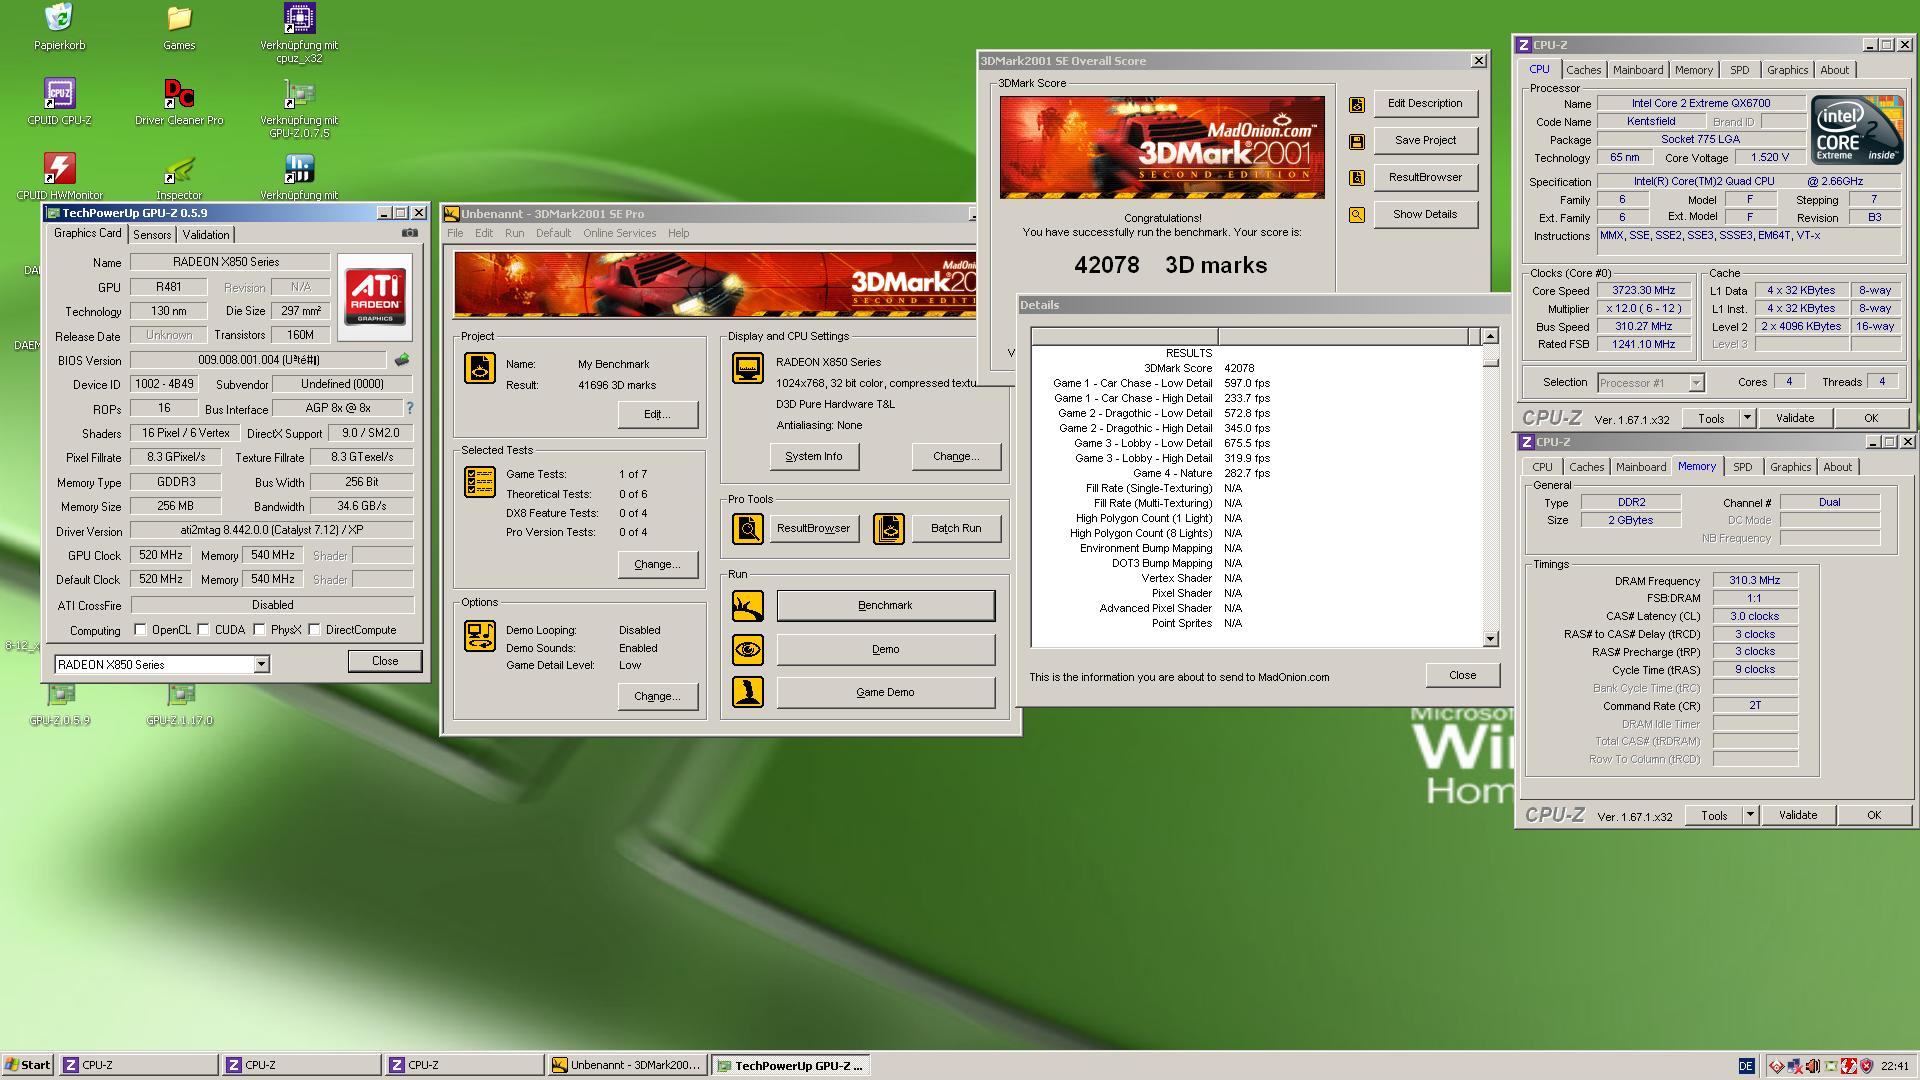Enable DirectCompute checkbox in GPU-Z
This screenshot has height=1080, width=1920.
315,630
